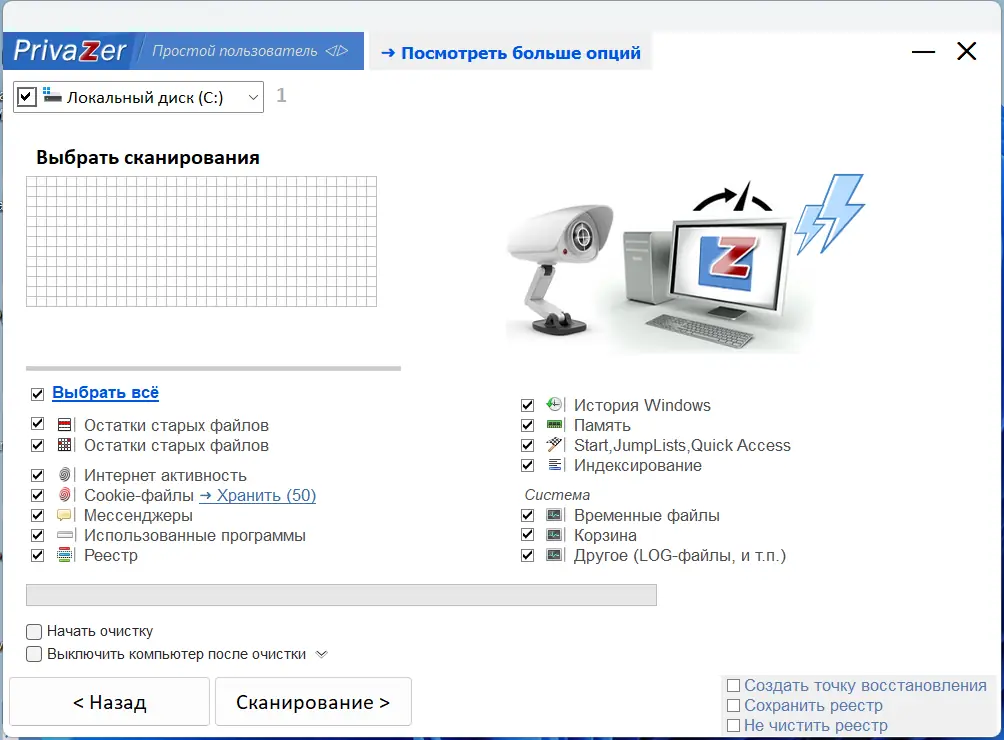
Task: Click the memory chip icon beside Память
Action: (554, 424)
